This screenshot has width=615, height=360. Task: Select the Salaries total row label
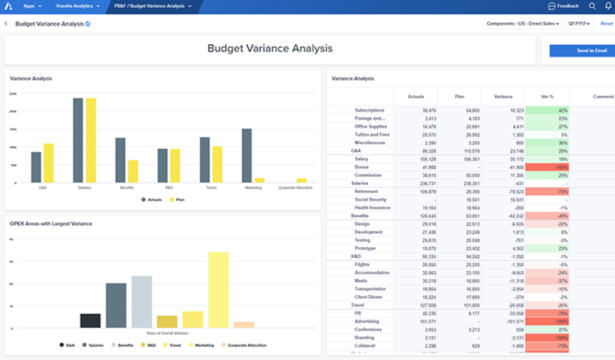[359, 183]
